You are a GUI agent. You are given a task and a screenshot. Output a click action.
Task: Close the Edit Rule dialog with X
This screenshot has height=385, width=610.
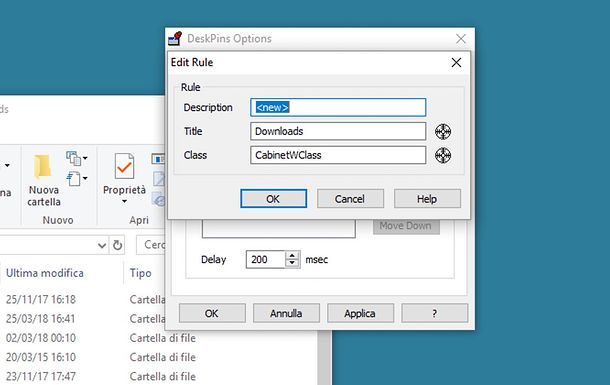tap(456, 63)
